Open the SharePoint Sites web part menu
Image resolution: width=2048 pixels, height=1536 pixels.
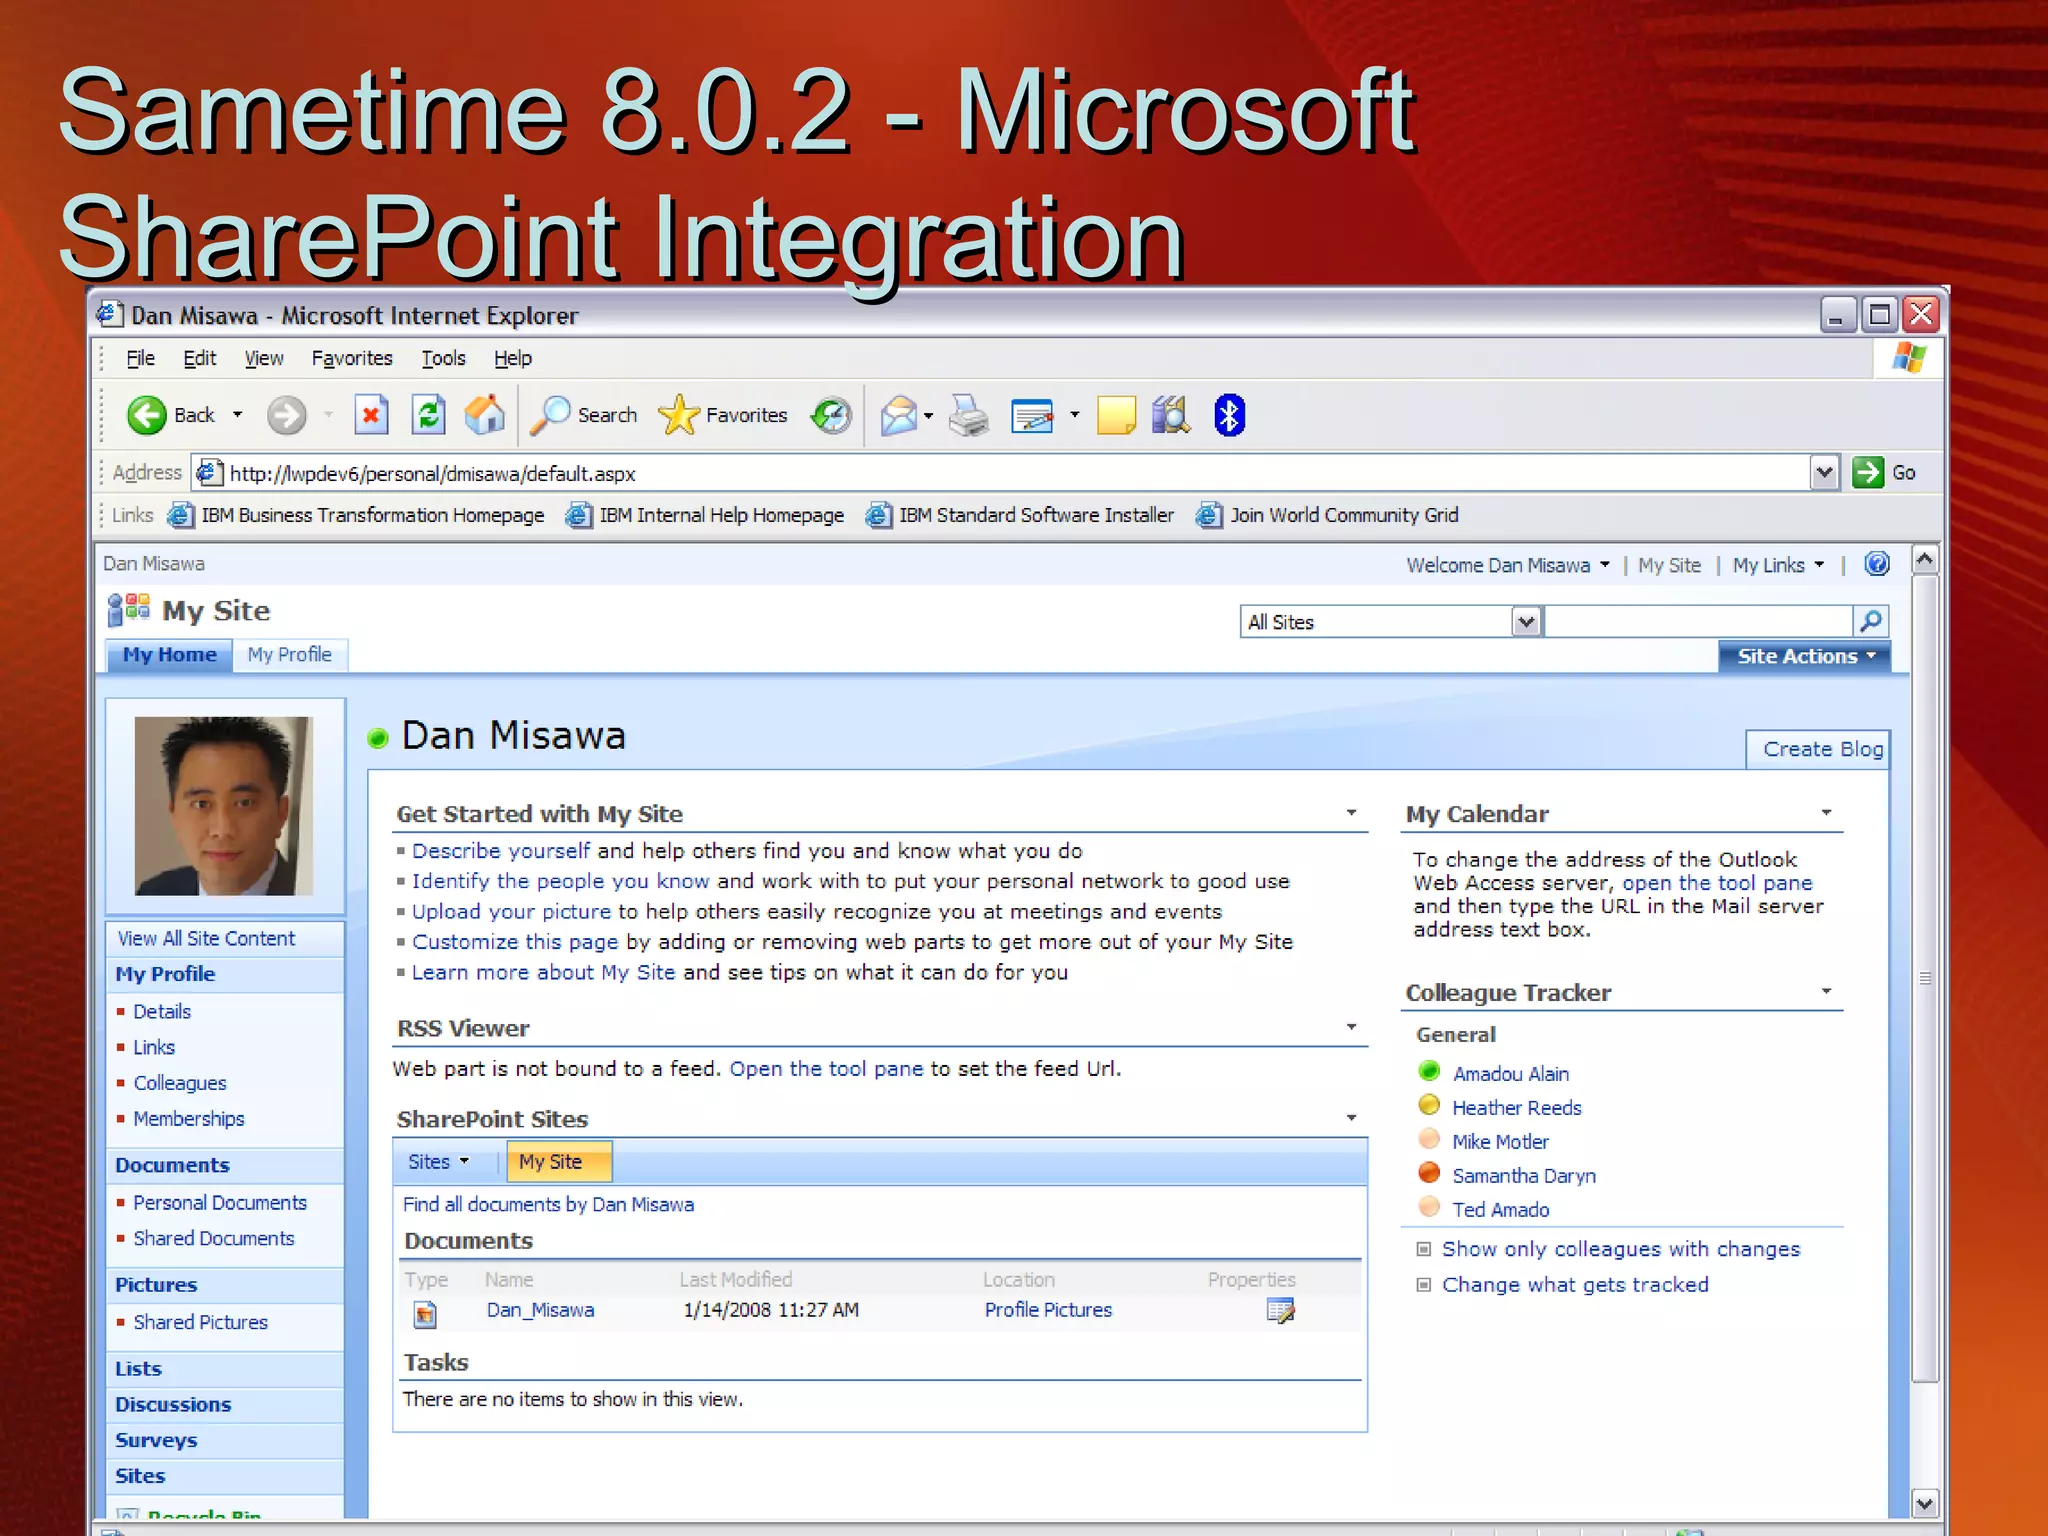point(1351,1118)
